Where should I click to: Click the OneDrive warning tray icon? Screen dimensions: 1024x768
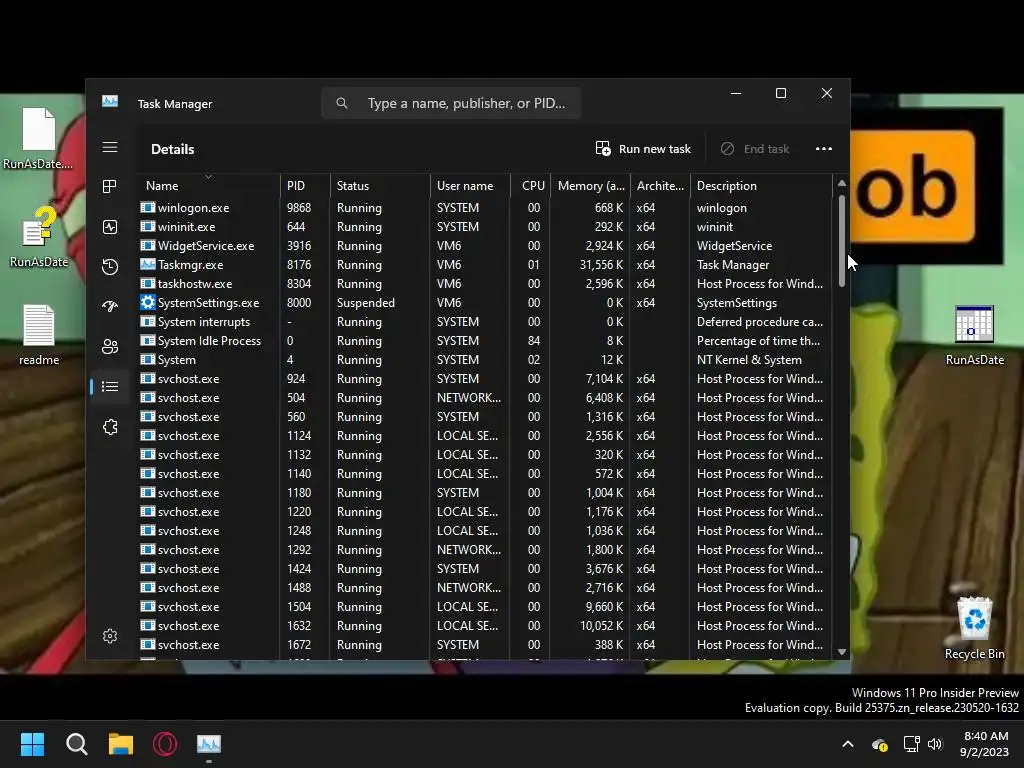tap(879, 744)
